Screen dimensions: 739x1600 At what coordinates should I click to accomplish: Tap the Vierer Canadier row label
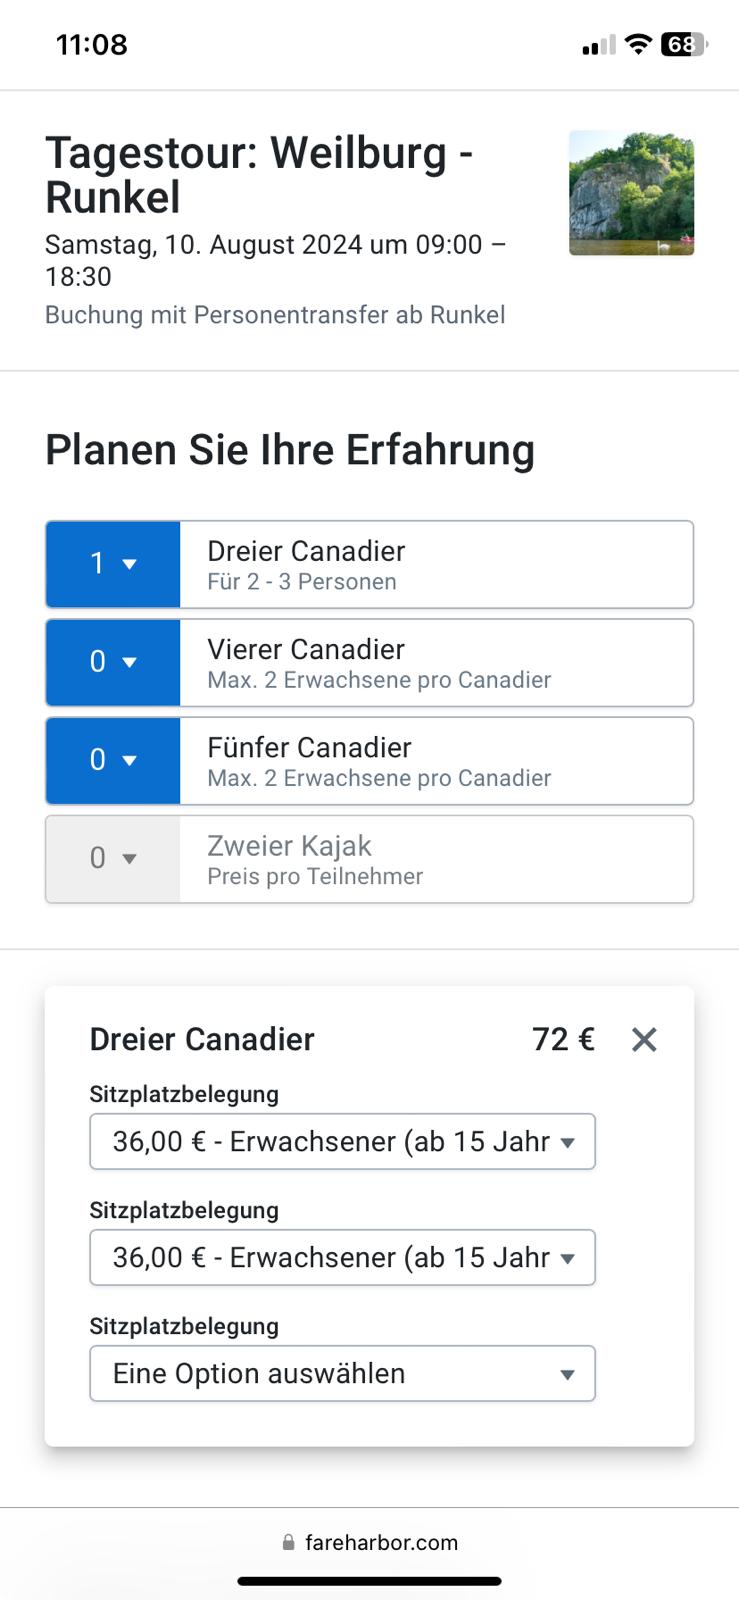[306, 650]
